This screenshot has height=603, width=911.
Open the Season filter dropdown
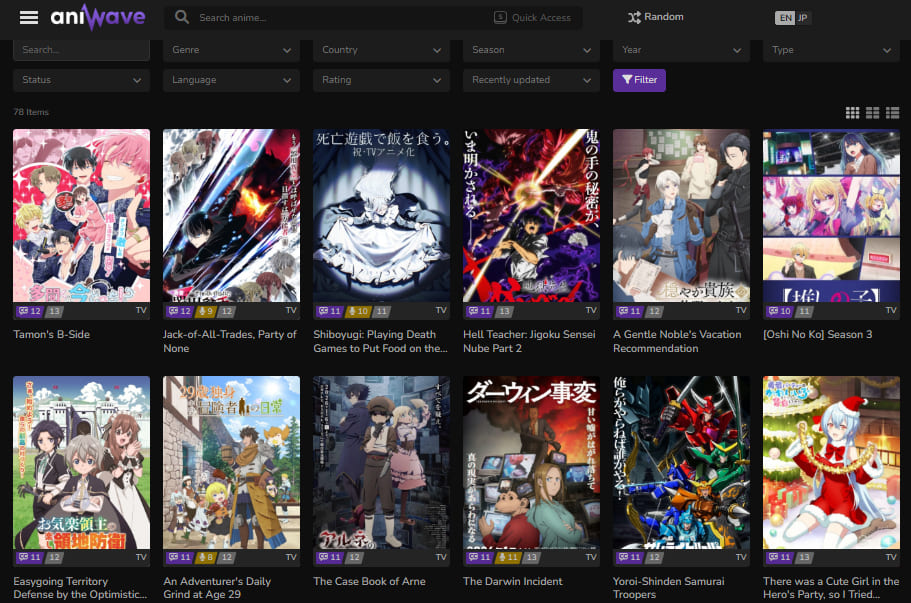point(531,50)
